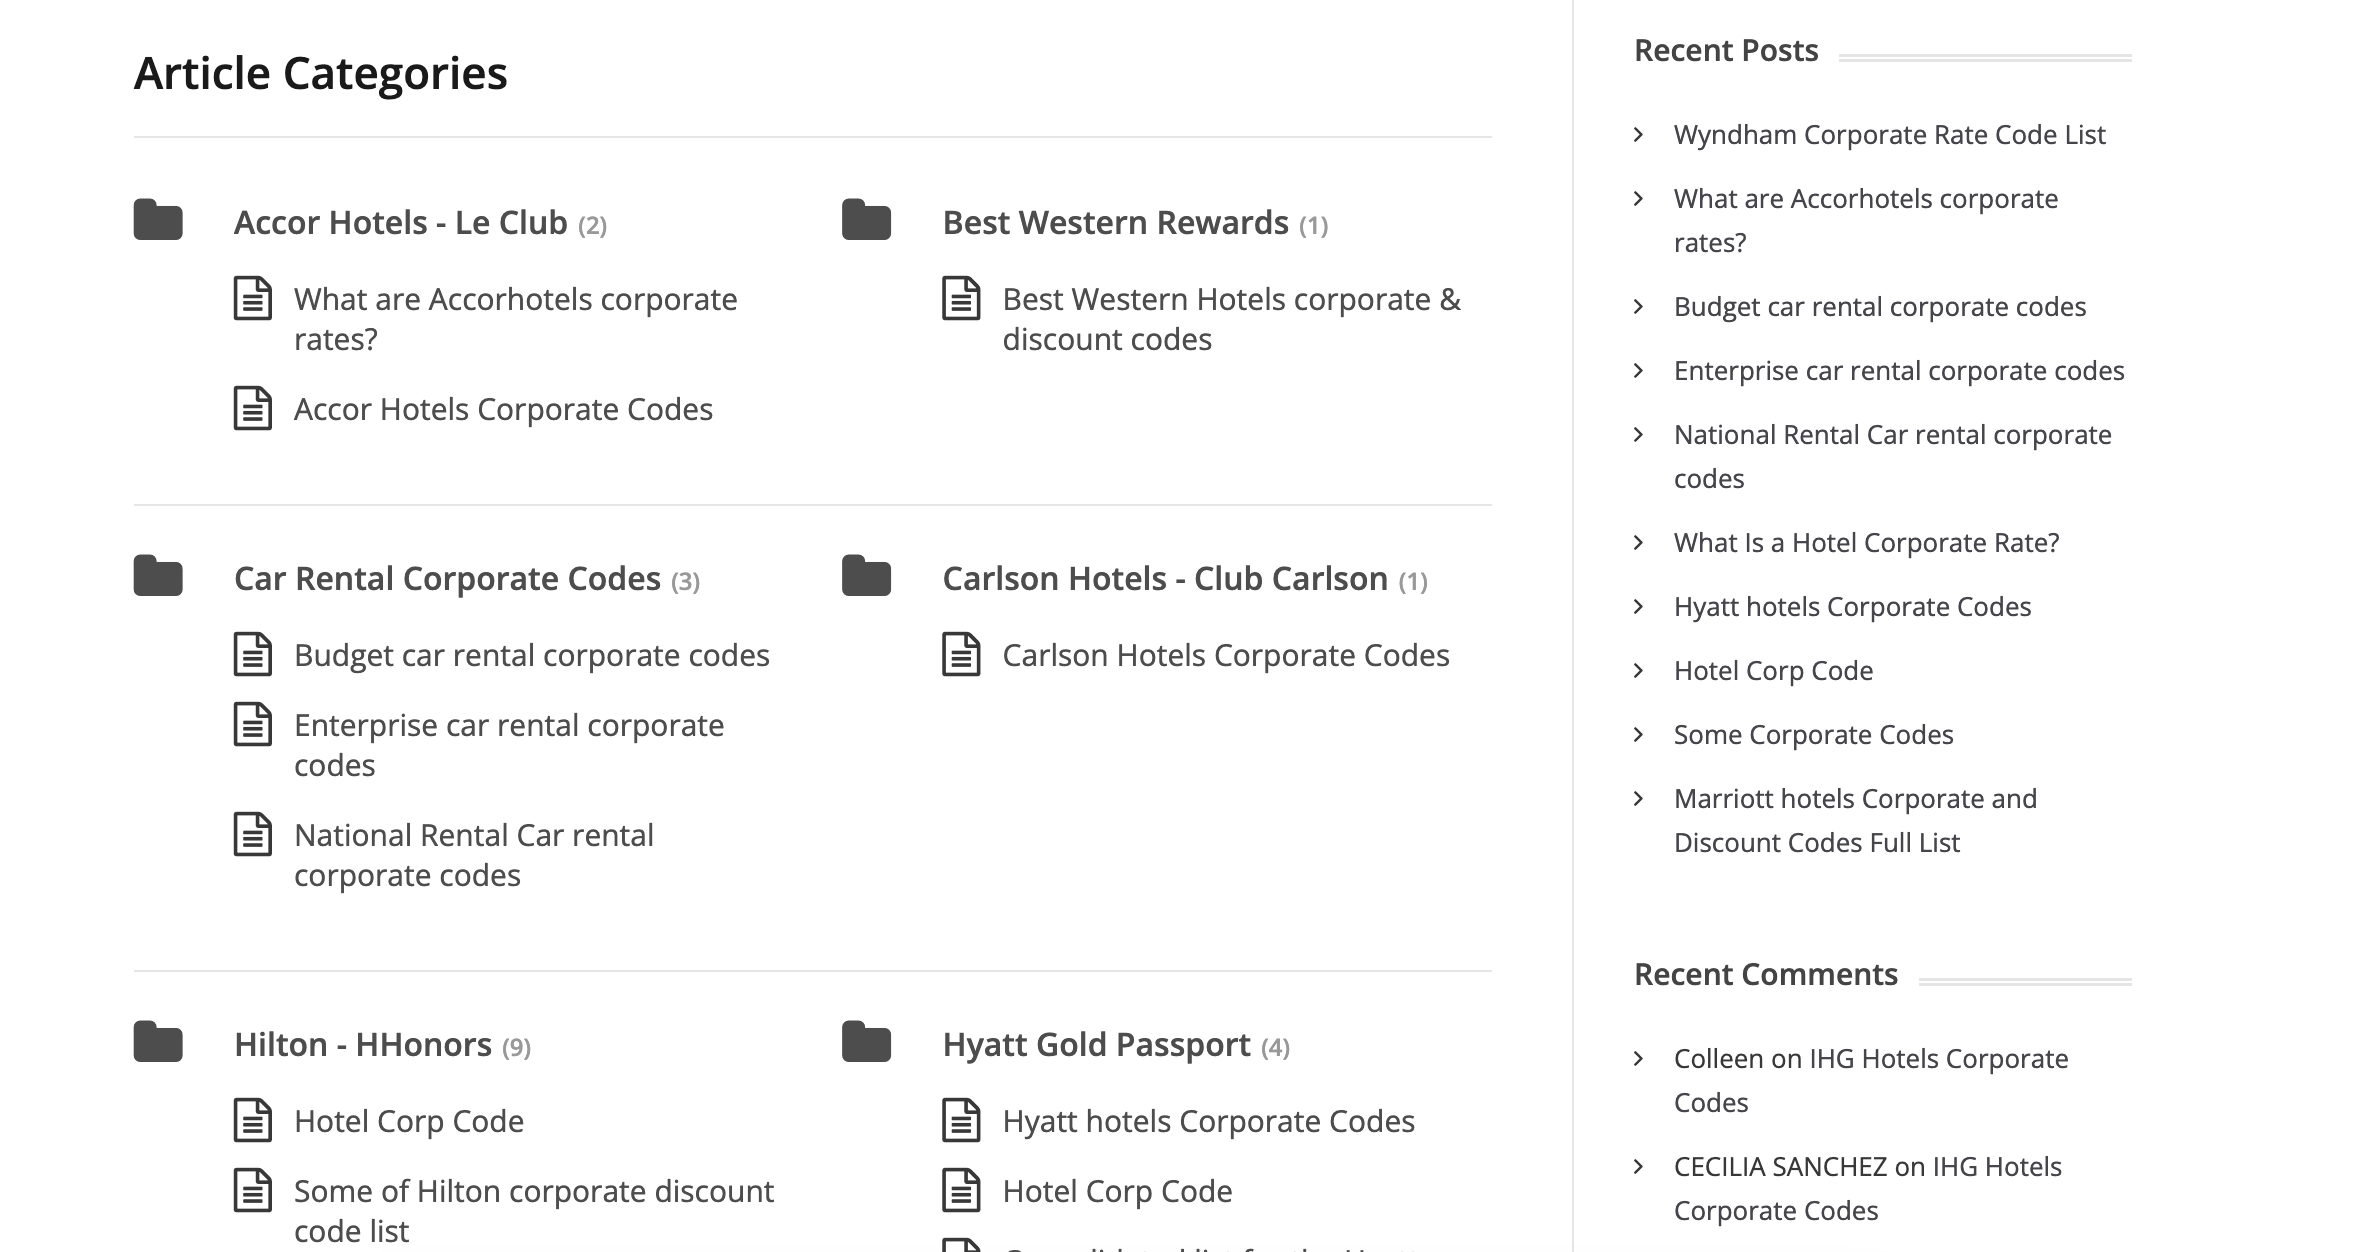Image resolution: width=2356 pixels, height=1252 pixels.
Task: Open the Accor Hotels - Le Club category
Action: (400, 222)
